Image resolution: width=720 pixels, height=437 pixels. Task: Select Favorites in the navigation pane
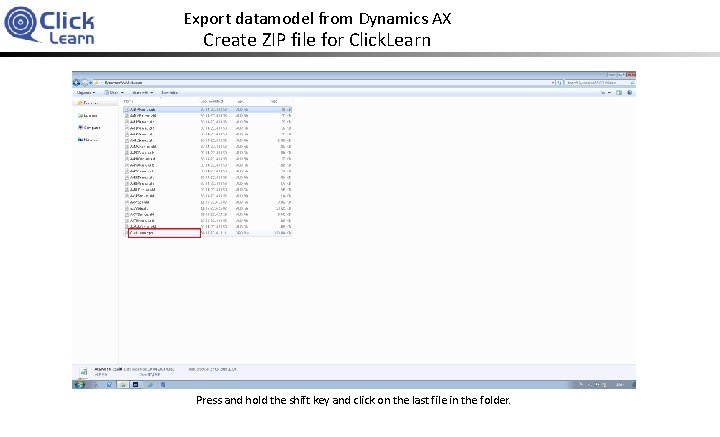pyautogui.click(x=88, y=103)
